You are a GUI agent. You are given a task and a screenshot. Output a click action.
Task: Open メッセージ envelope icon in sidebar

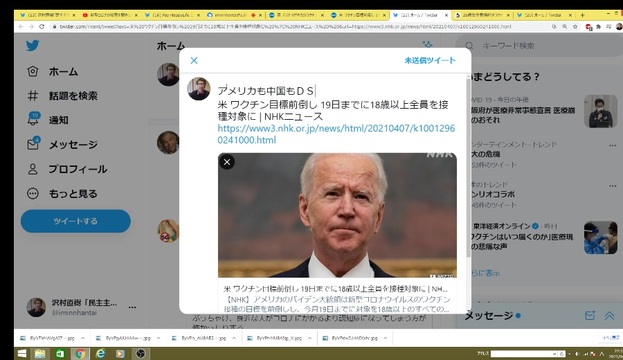click(33, 144)
